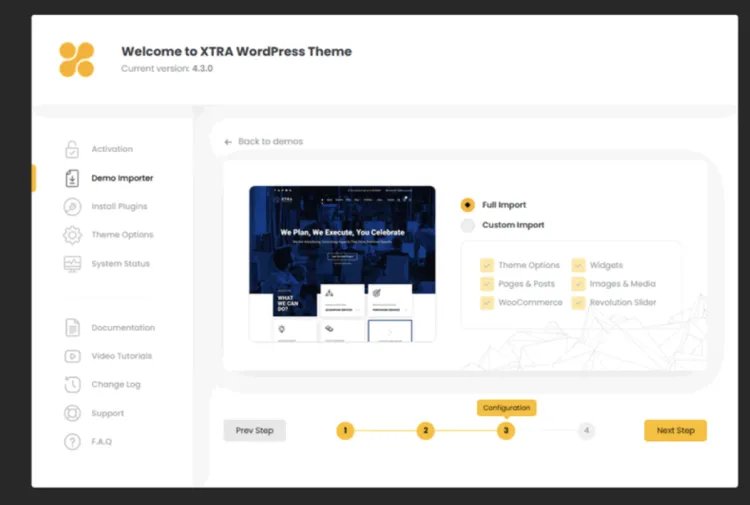Open Theme Options in sidebar
The height and width of the screenshot is (505, 750).
tap(122, 235)
